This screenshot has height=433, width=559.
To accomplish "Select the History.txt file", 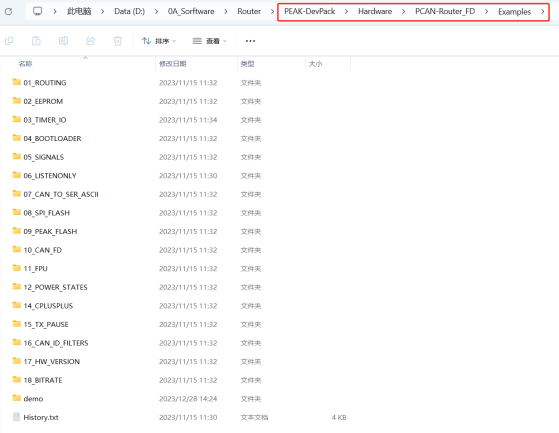I will 41,417.
